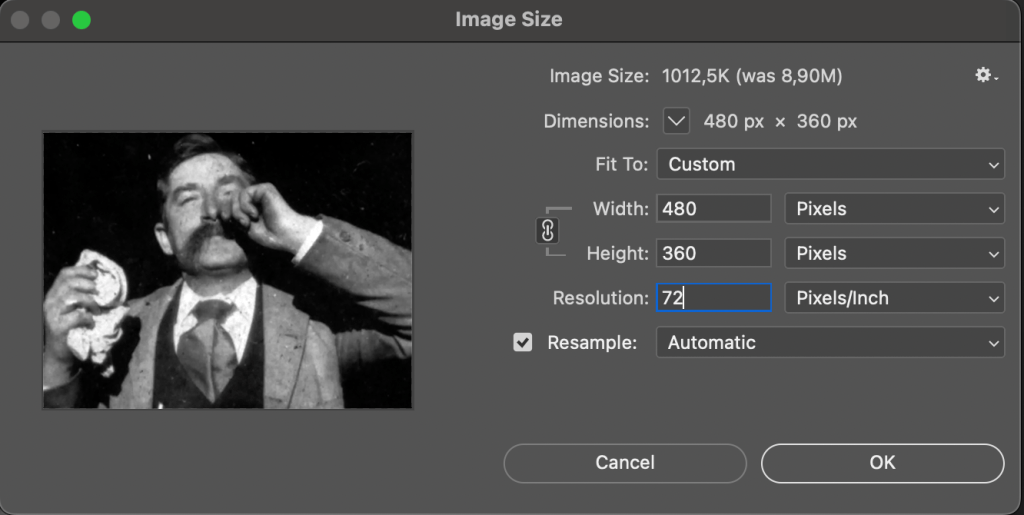This screenshot has height=515, width=1024.
Task: Toggle the constrain proportions chain link
Action: pyautogui.click(x=547, y=231)
